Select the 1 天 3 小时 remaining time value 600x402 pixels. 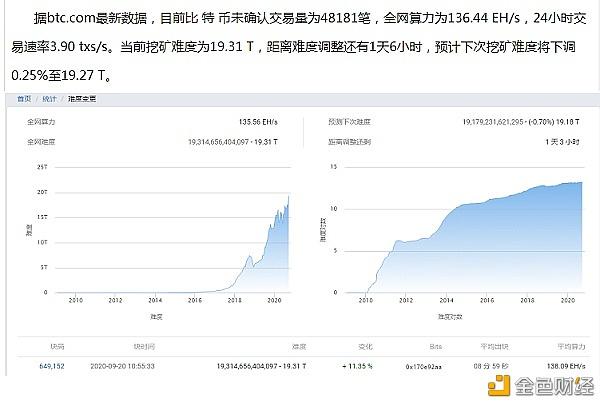(x=562, y=142)
